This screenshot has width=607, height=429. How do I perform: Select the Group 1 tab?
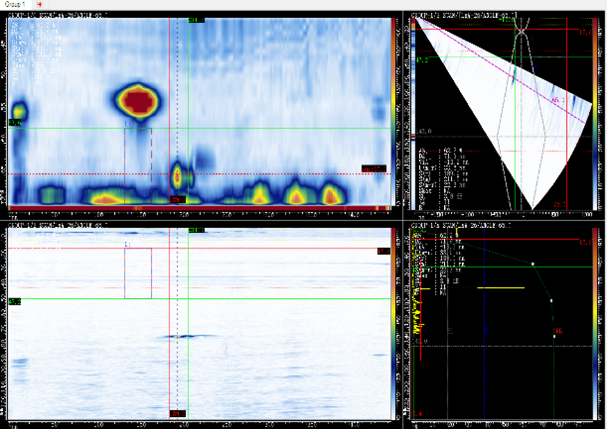pyautogui.click(x=15, y=4)
